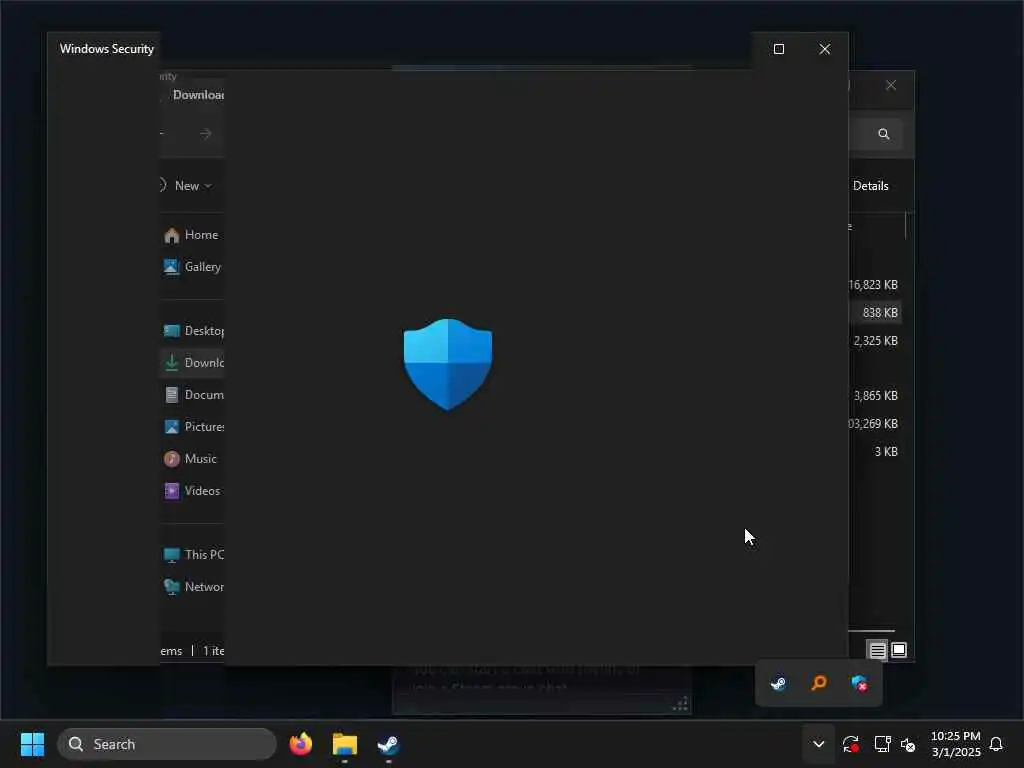Screen dimensions: 1024x768
Task: Click the Steam icon in the tray overflow popup
Action: coord(778,684)
